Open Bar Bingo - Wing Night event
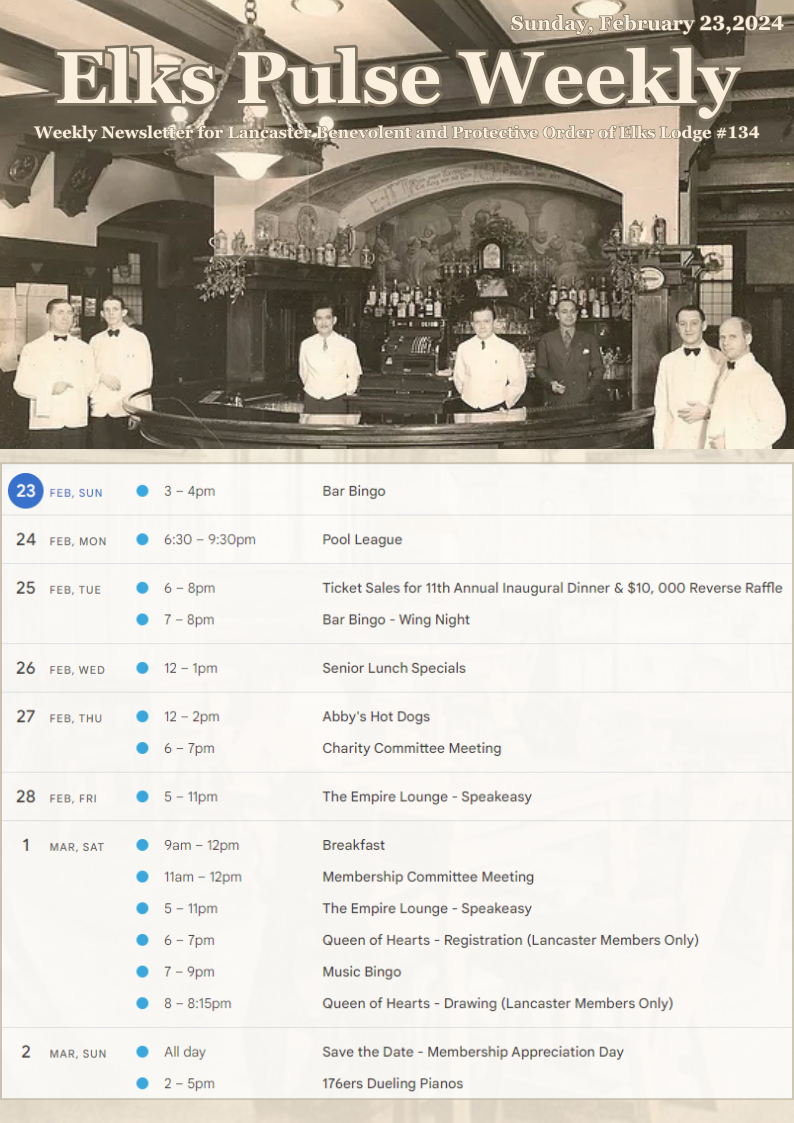The image size is (794, 1123). (x=396, y=620)
